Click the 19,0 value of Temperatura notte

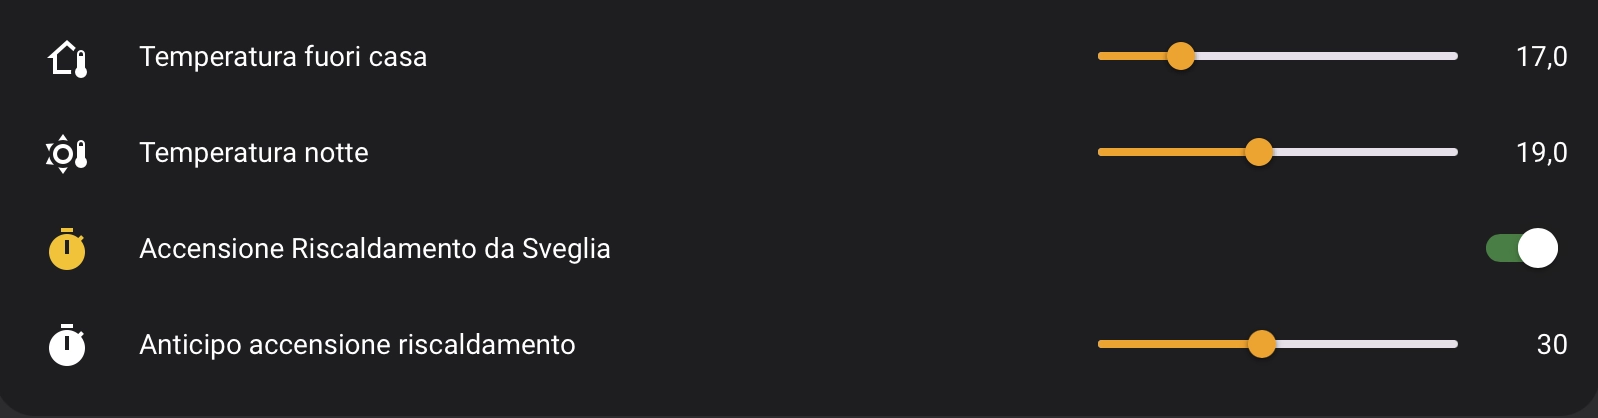coord(1541,153)
